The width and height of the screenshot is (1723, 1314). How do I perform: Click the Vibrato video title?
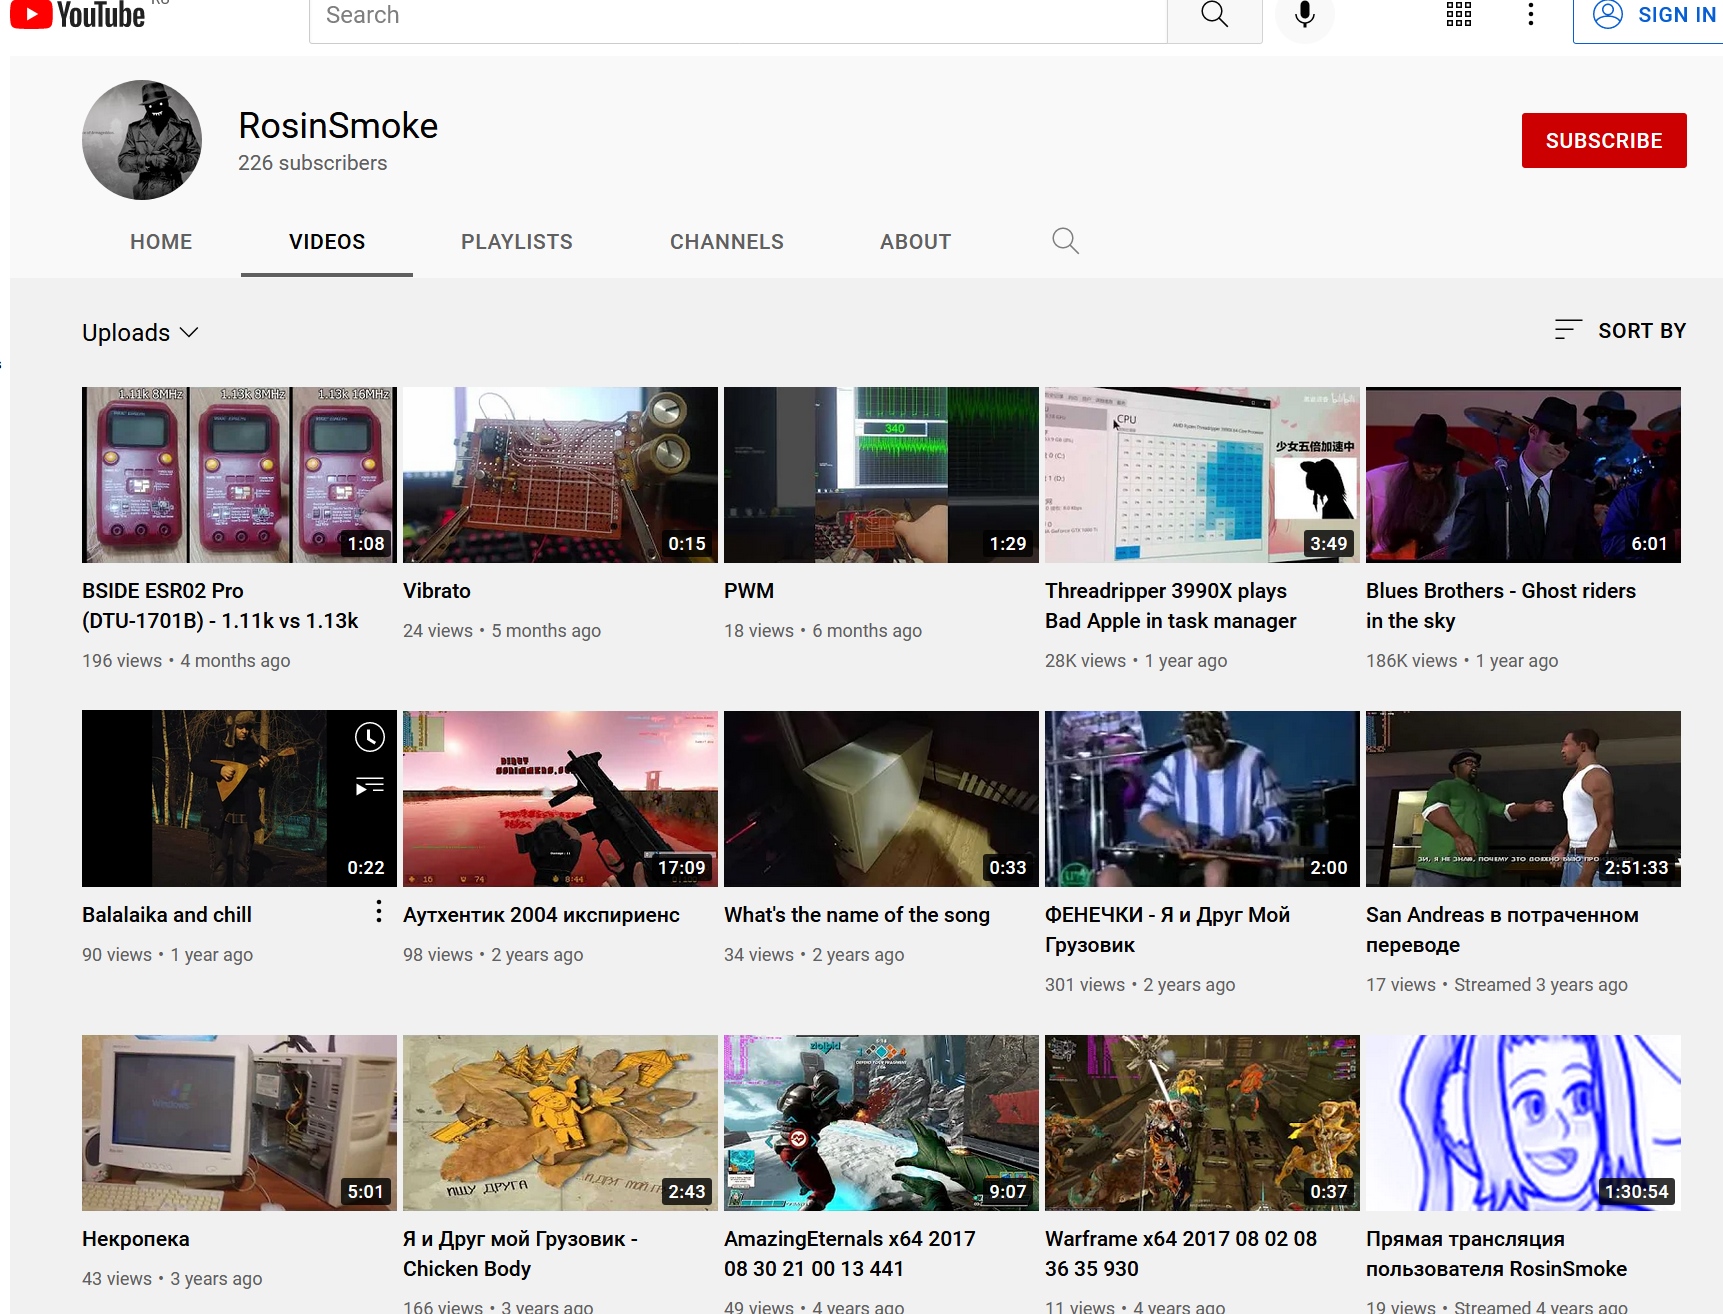coord(437,591)
